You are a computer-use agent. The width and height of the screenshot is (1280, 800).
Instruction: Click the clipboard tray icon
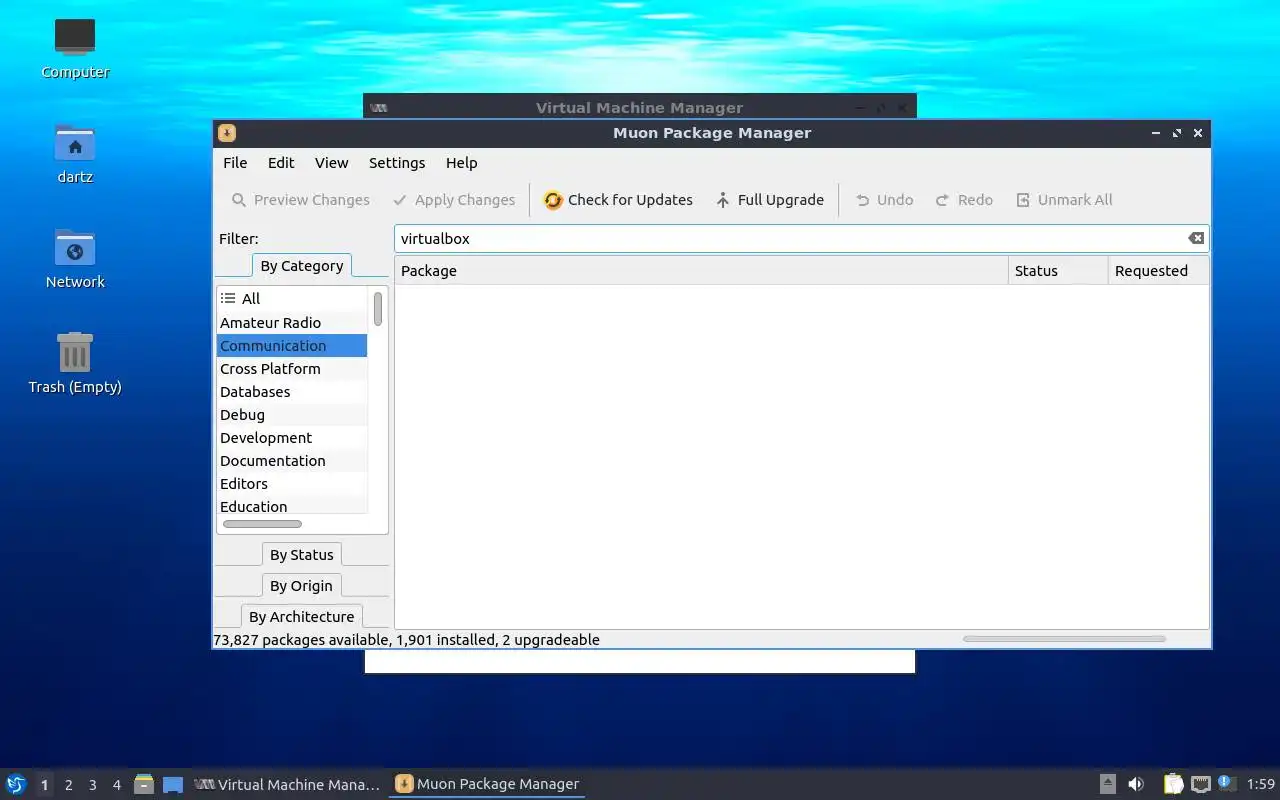point(1173,785)
